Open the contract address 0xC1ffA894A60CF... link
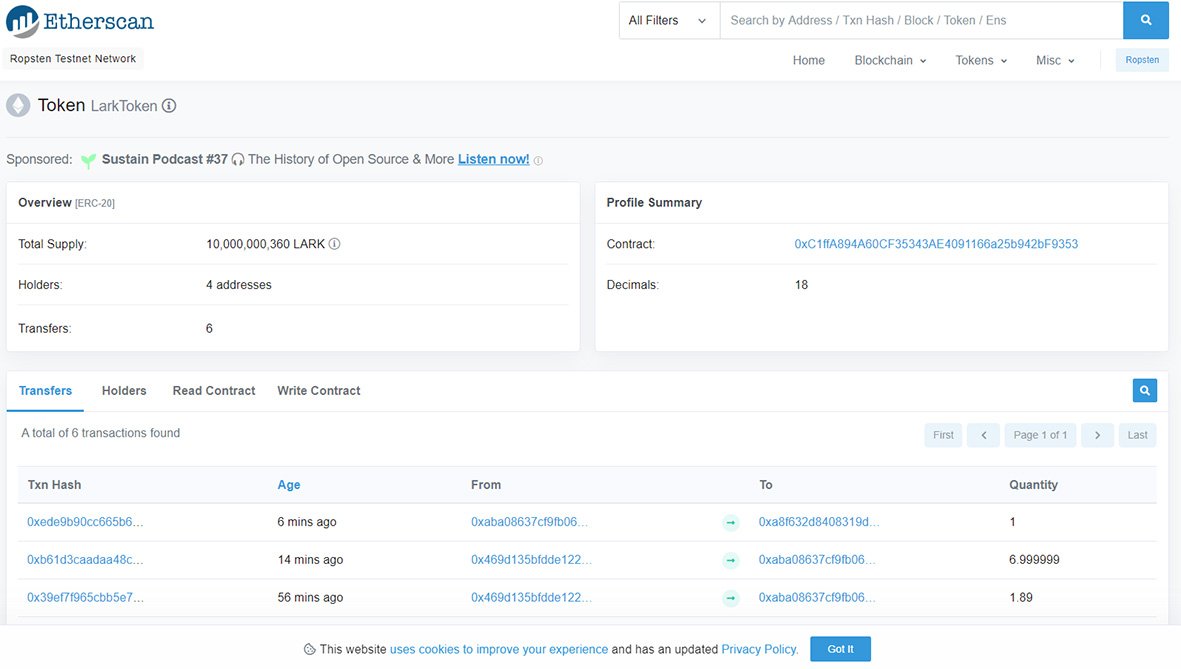Image resolution: width=1181 pixels, height=669 pixels. (936, 244)
